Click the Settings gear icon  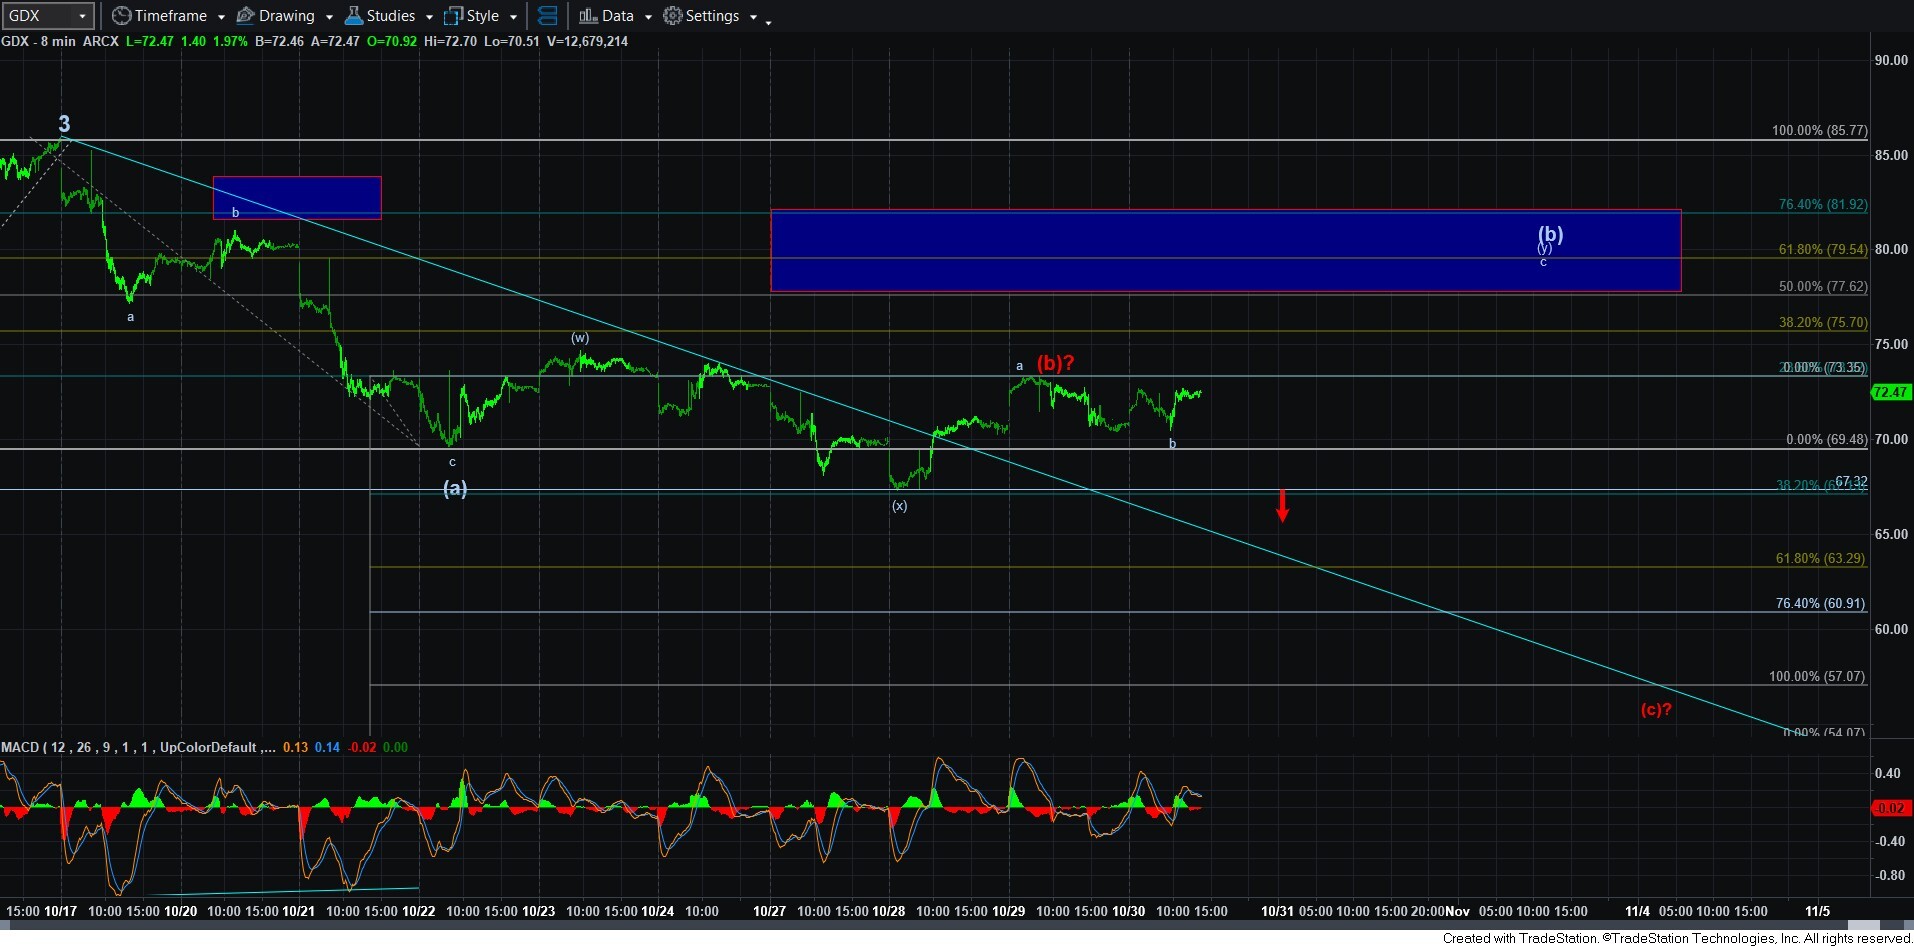coord(673,16)
